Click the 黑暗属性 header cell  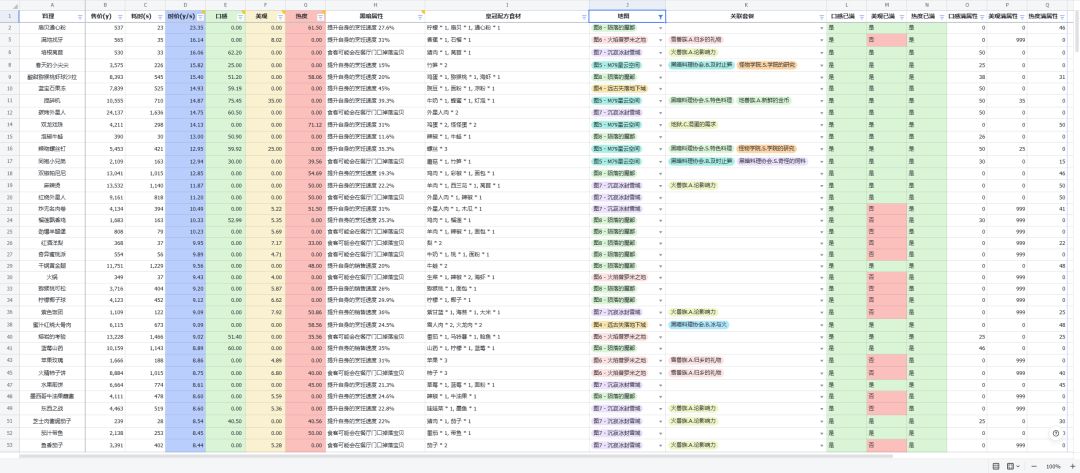(x=375, y=16)
